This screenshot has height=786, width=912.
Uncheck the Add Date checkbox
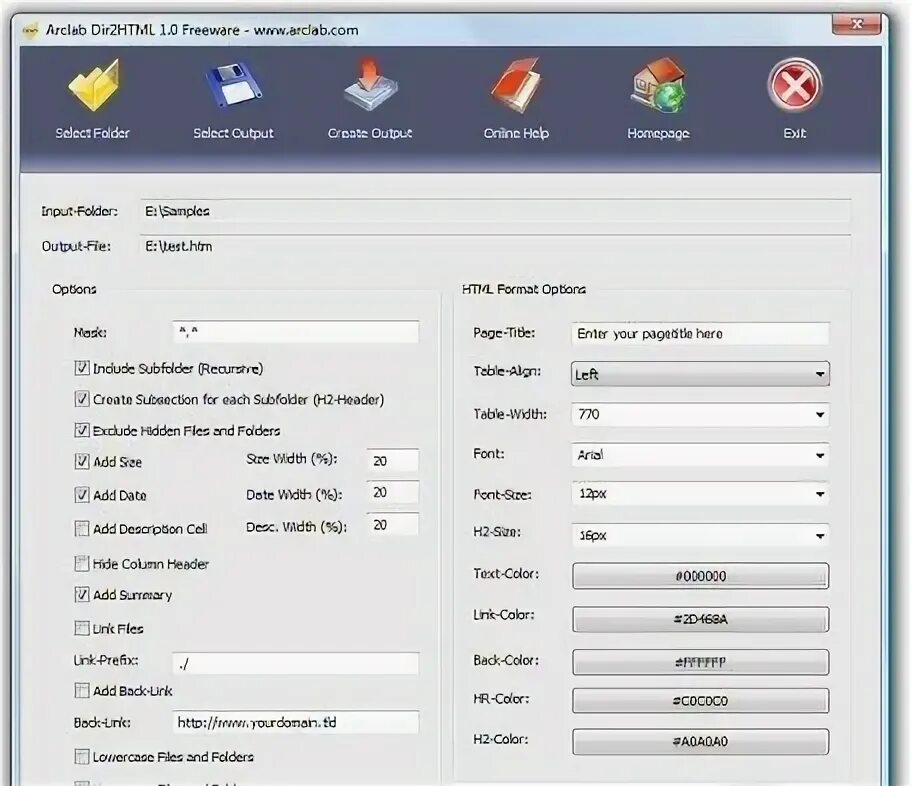click(82, 495)
